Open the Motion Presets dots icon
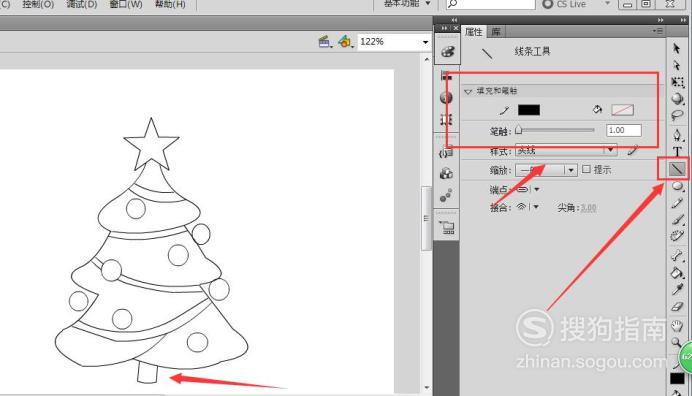692x396 pixels. (446, 195)
